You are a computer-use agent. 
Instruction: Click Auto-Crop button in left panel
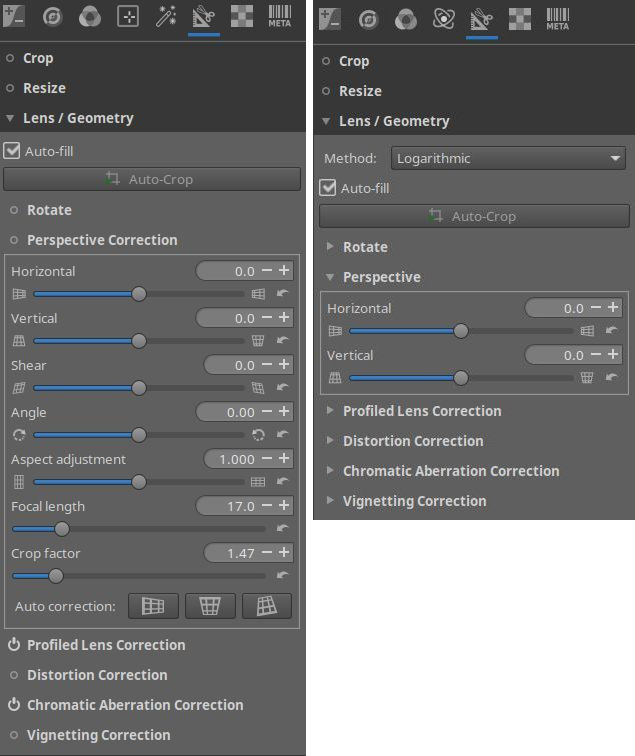tap(152, 179)
